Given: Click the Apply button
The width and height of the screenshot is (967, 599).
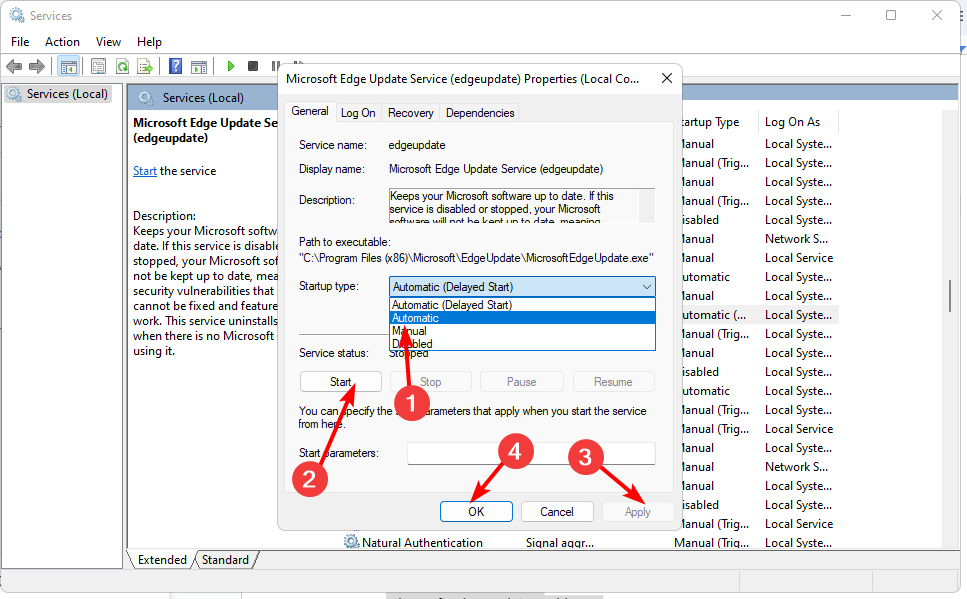Looking at the screenshot, I should 638,511.
